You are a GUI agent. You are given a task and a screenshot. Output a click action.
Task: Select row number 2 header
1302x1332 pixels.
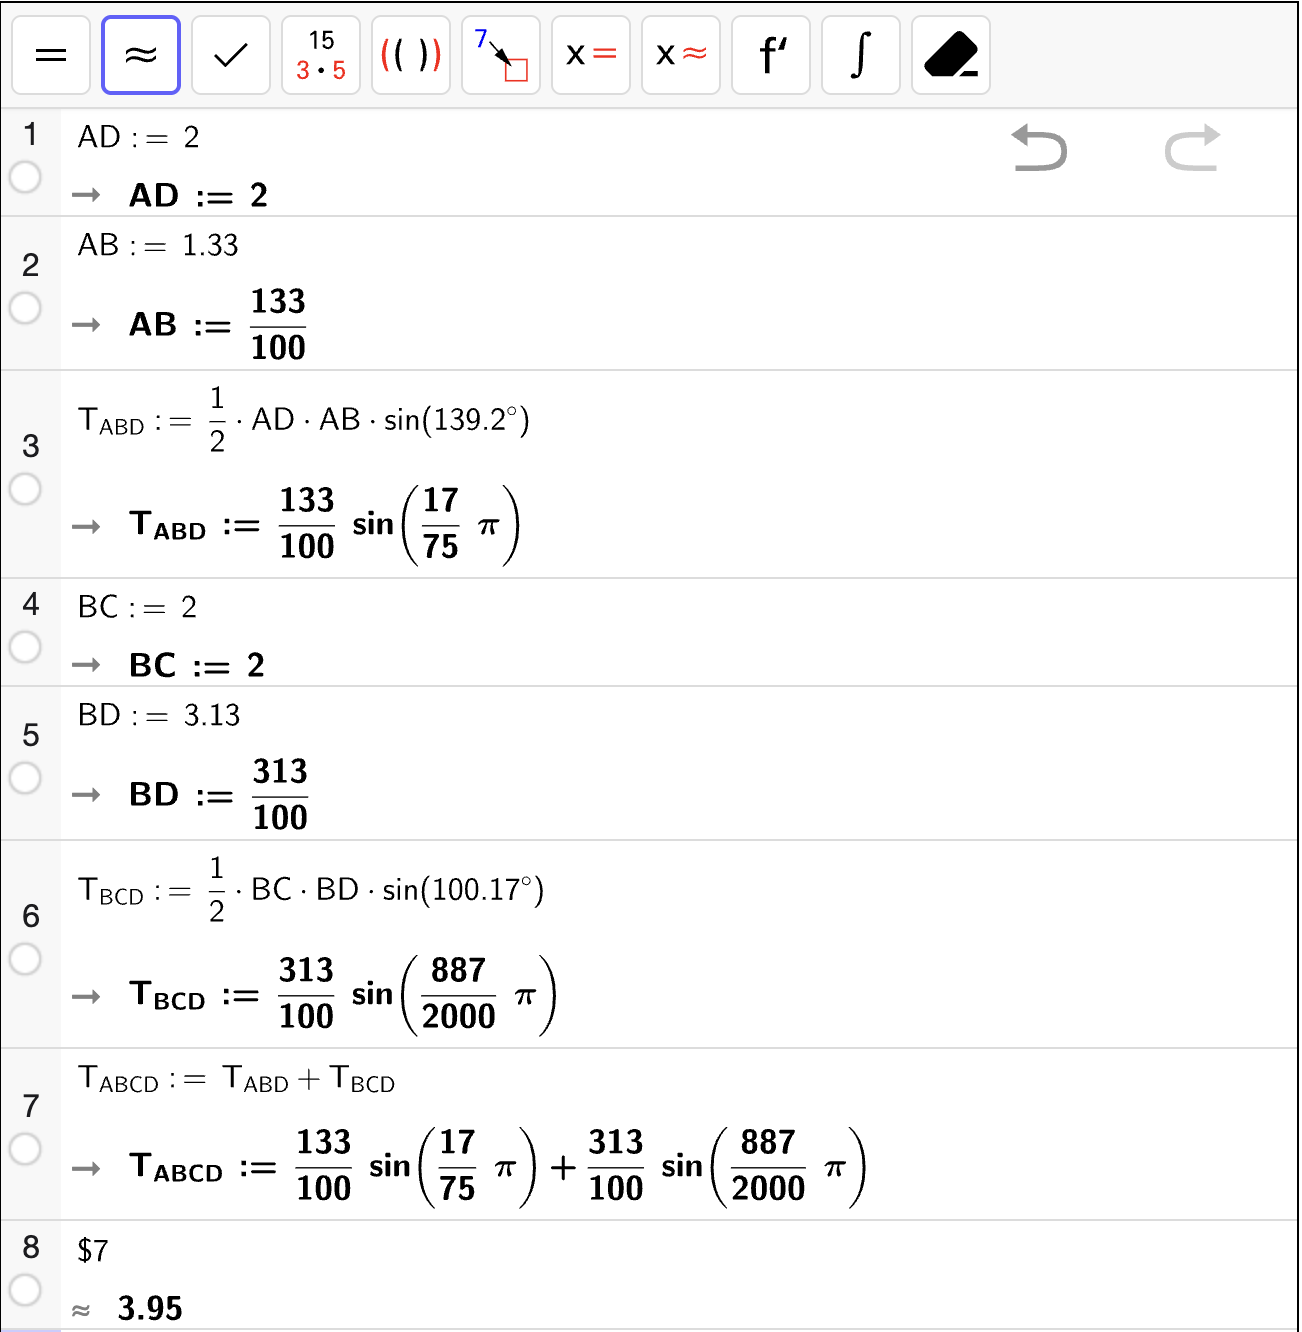31,264
